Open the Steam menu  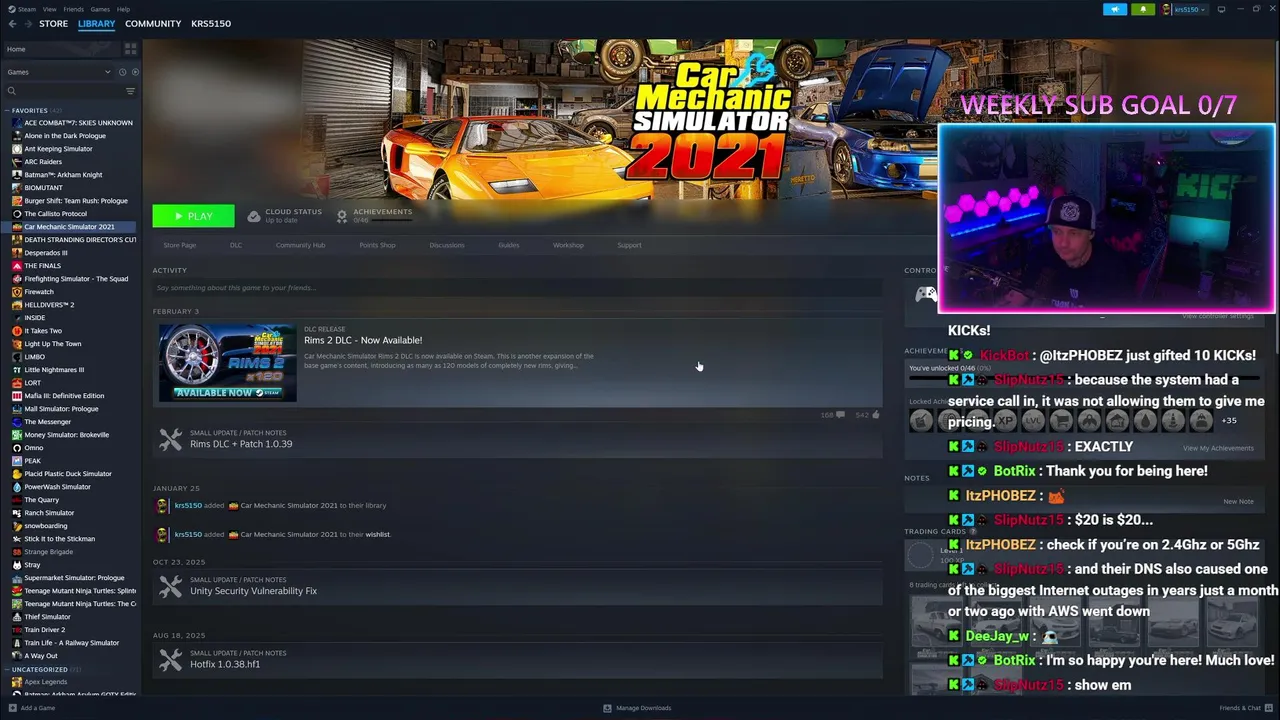(25, 9)
